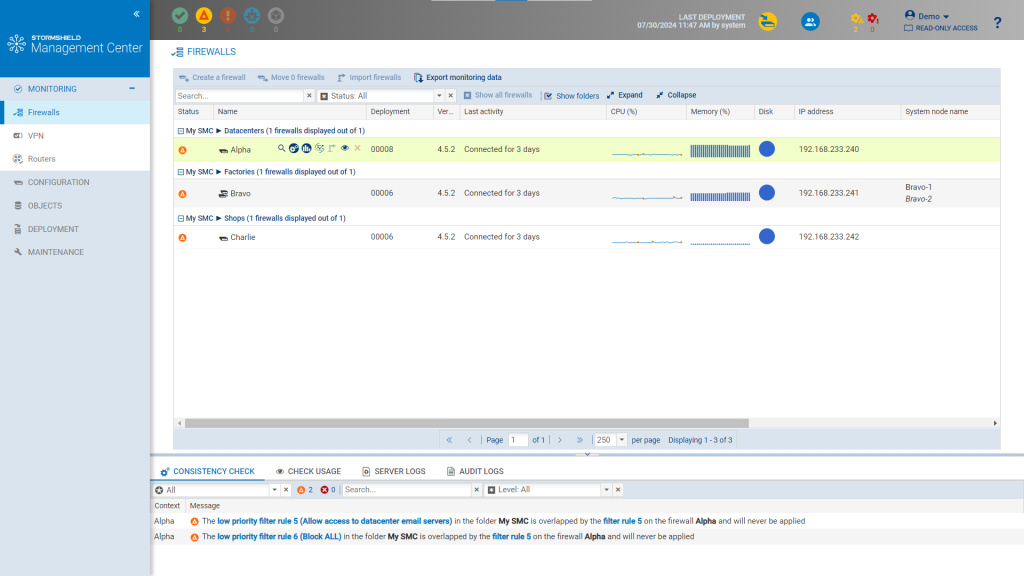Viewport: 1024px width, 576px height.
Task: Click the red X remove icon on Alpha row
Action: click(357, 148)
